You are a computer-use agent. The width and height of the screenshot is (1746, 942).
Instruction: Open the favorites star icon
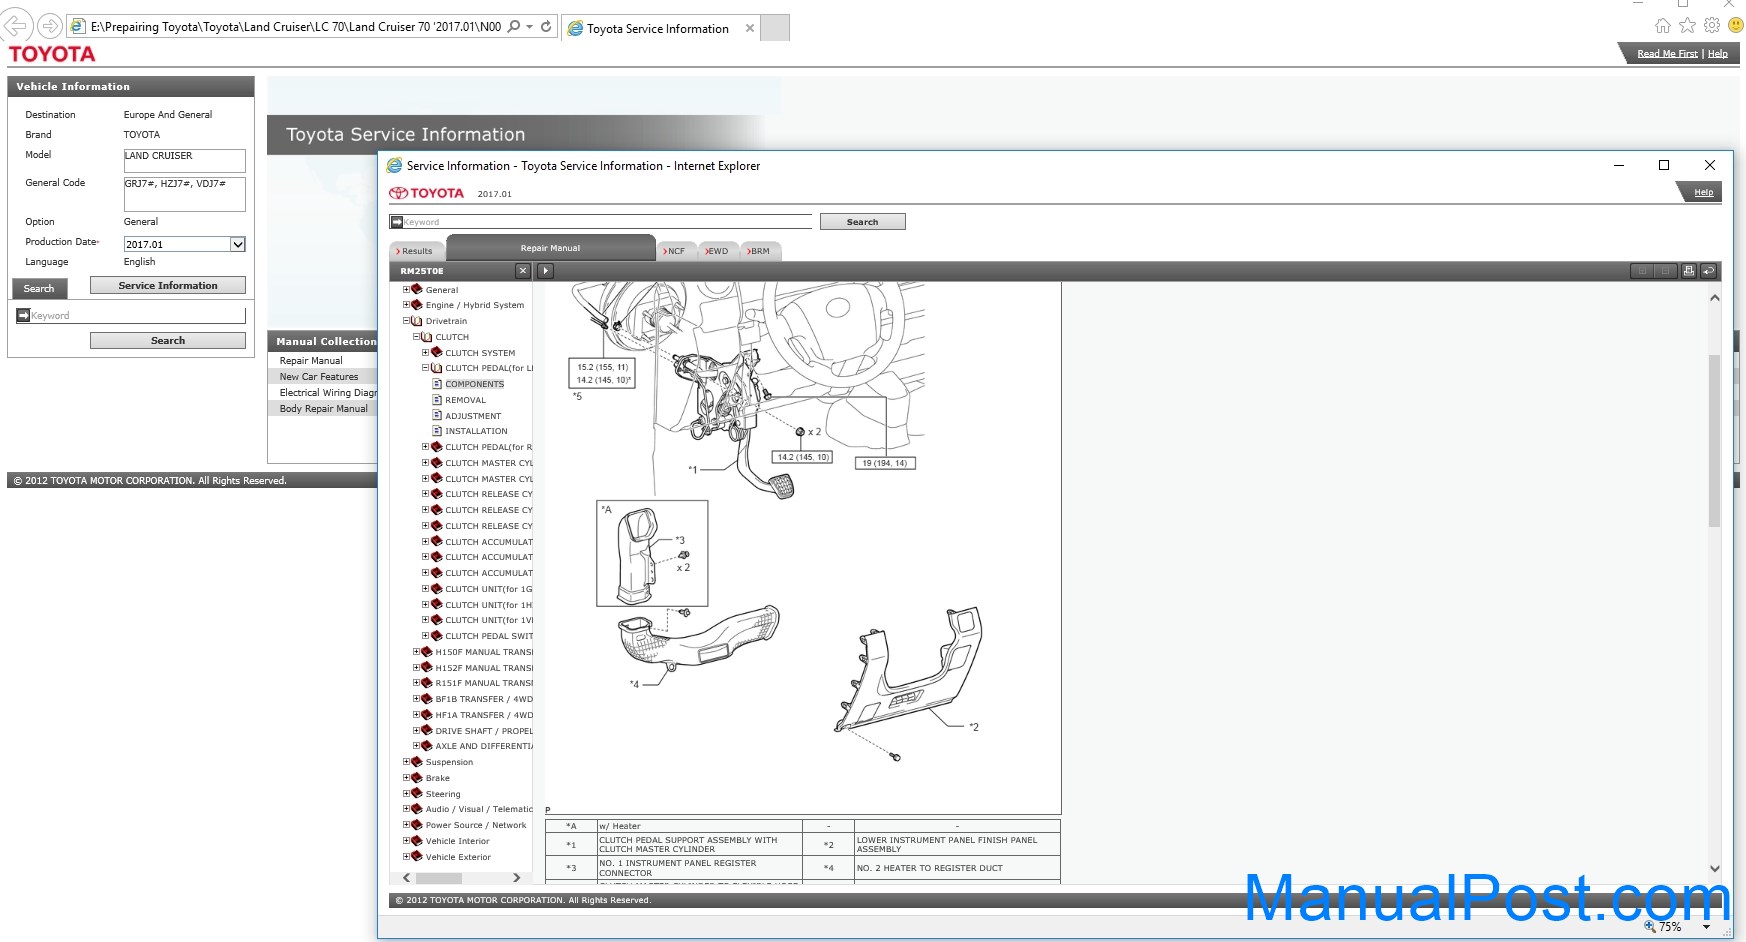[x=1688, y=26]
